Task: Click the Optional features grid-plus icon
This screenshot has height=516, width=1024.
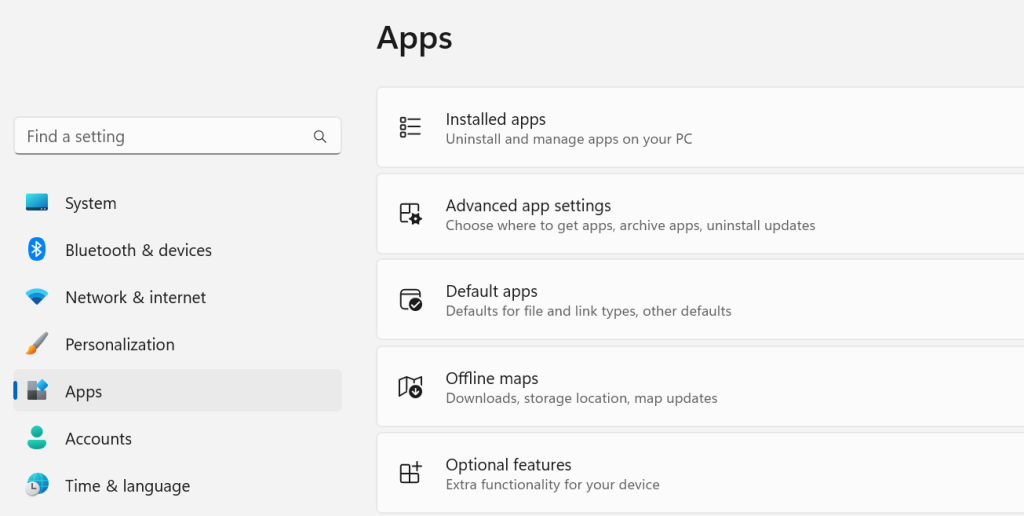Action: click(x=410, y=473)
